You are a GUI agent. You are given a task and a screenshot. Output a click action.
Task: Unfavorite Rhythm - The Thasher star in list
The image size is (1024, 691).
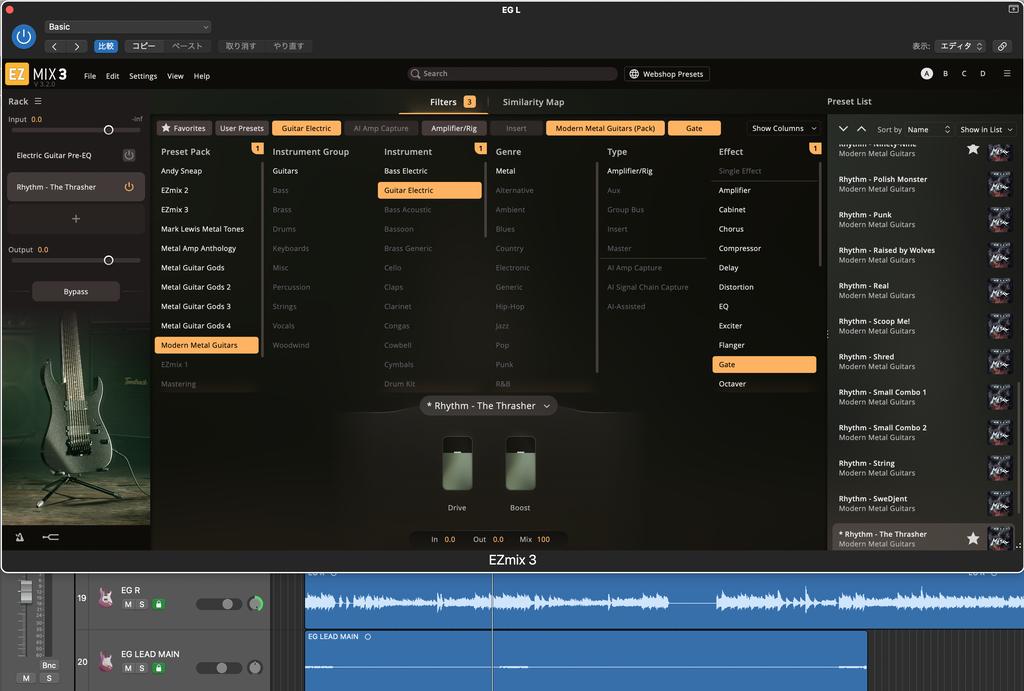[972, 538]
